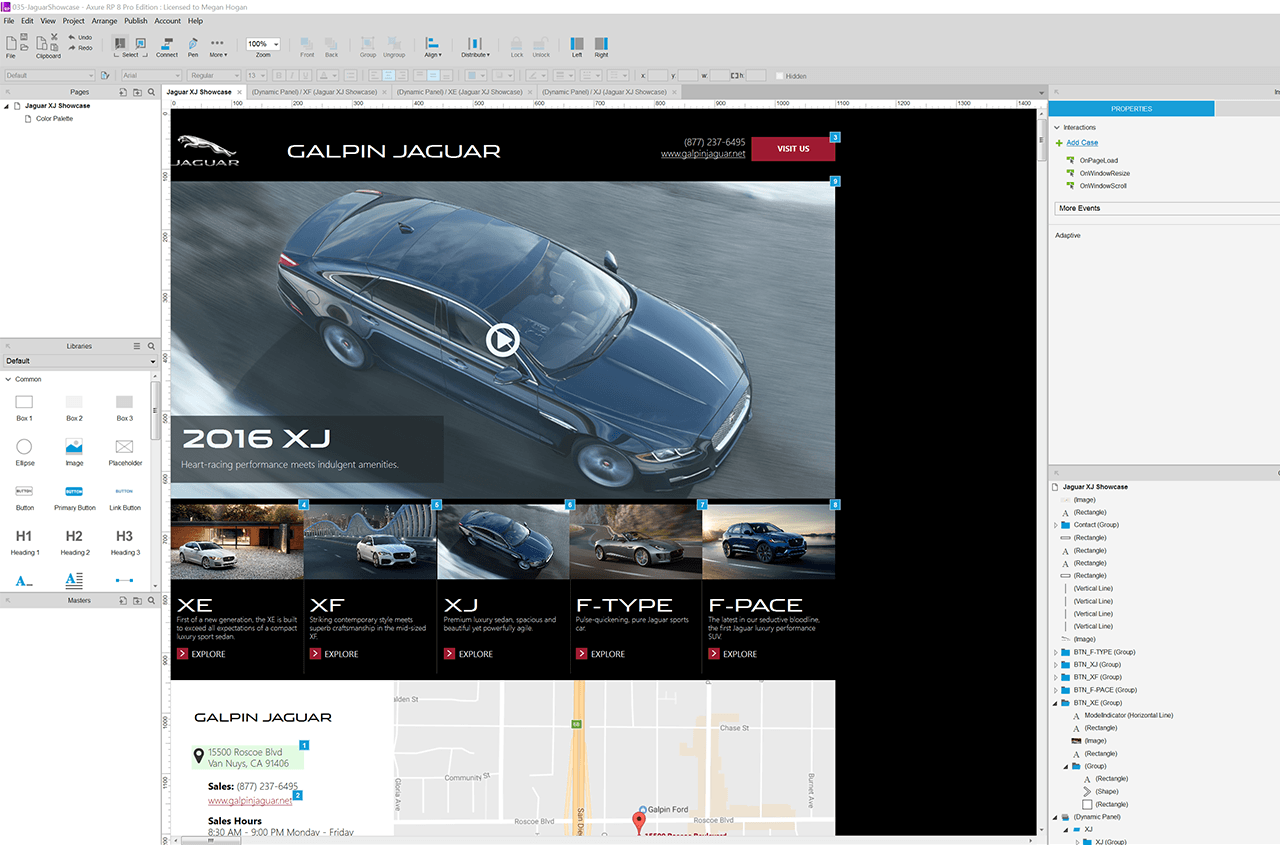Screen dimensions: 1280x845
Task: Click the www.galpinjaguar.net header link
Action: [x=703, y=154]
